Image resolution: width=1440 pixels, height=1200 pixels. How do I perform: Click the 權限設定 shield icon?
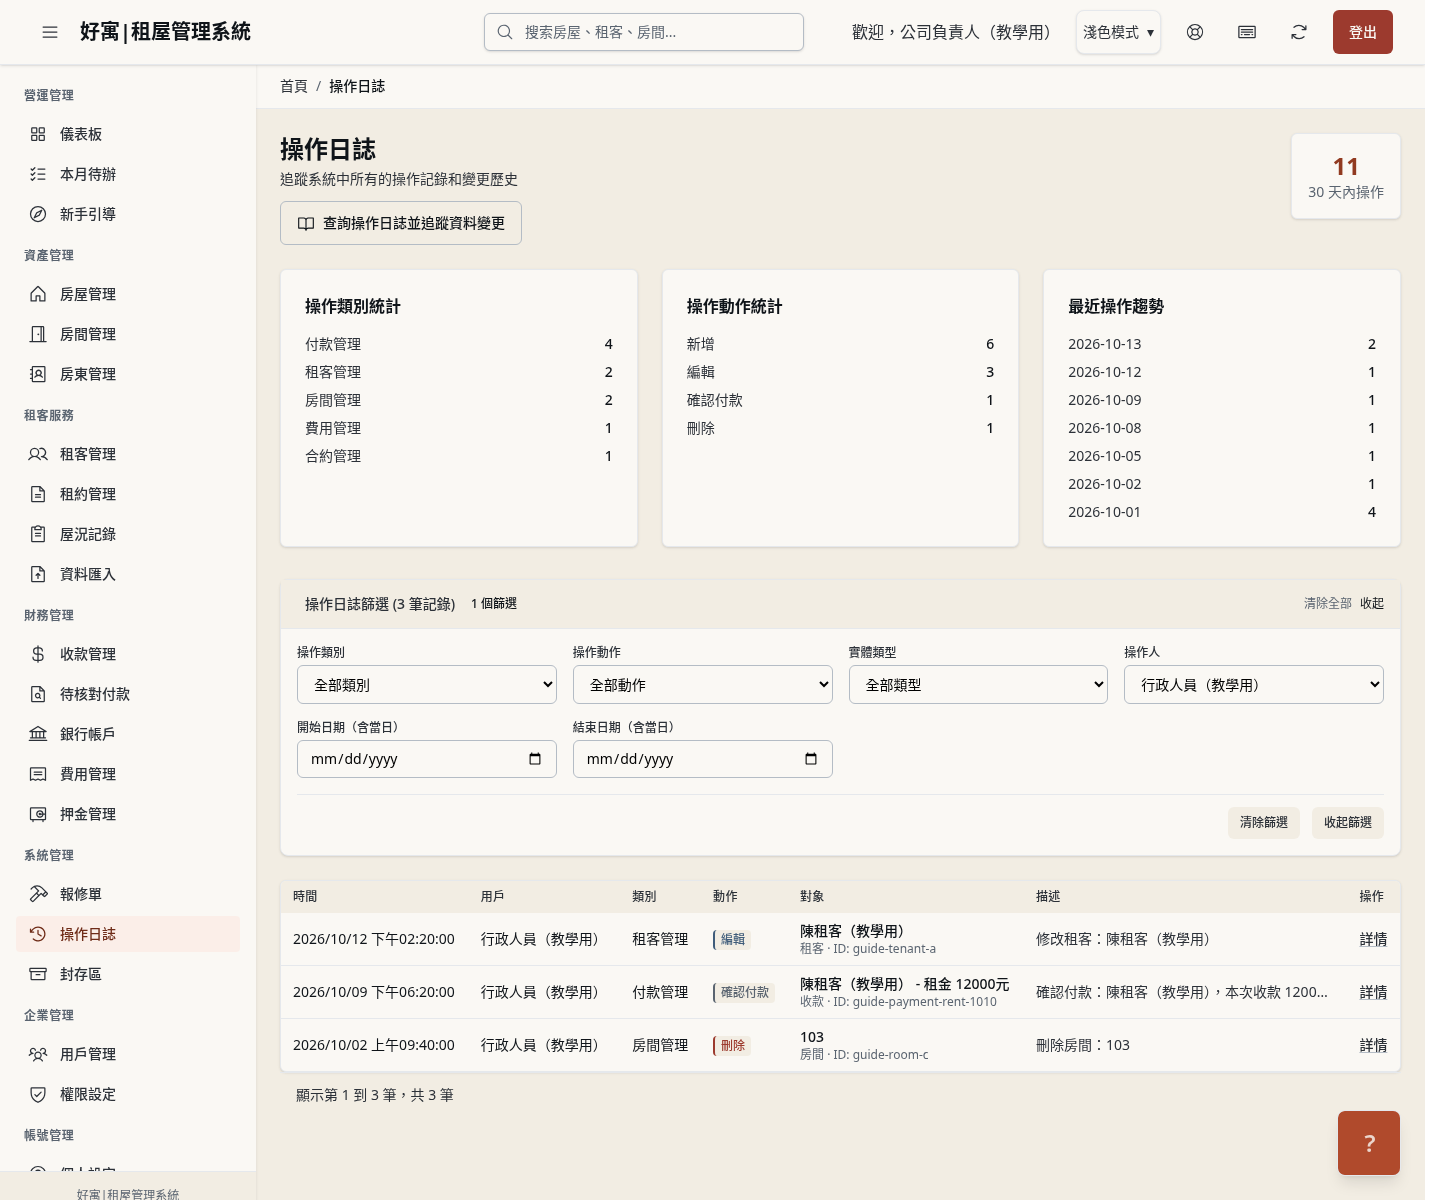coord(38,1094)
